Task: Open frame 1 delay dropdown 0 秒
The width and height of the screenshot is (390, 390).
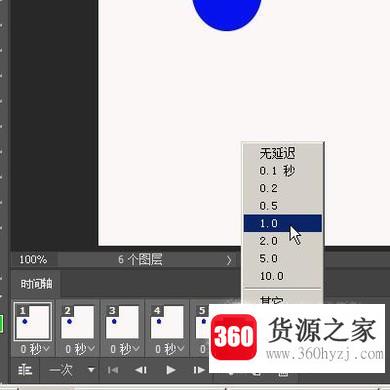Action: [x=35, y=349]
